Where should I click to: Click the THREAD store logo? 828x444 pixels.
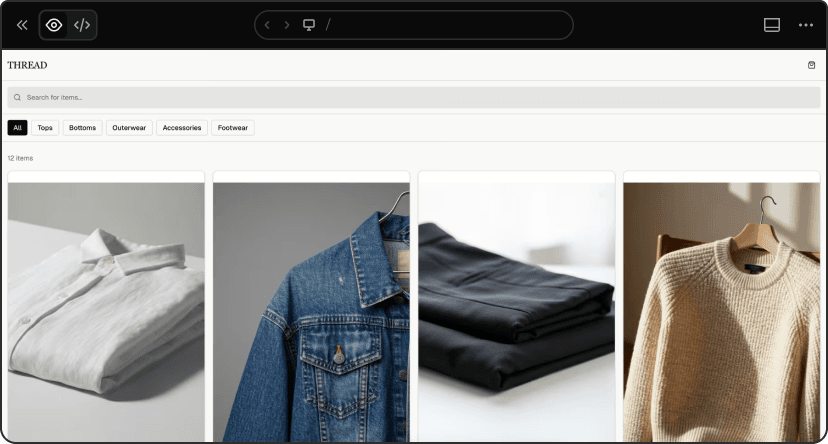[x=27, y=65]
